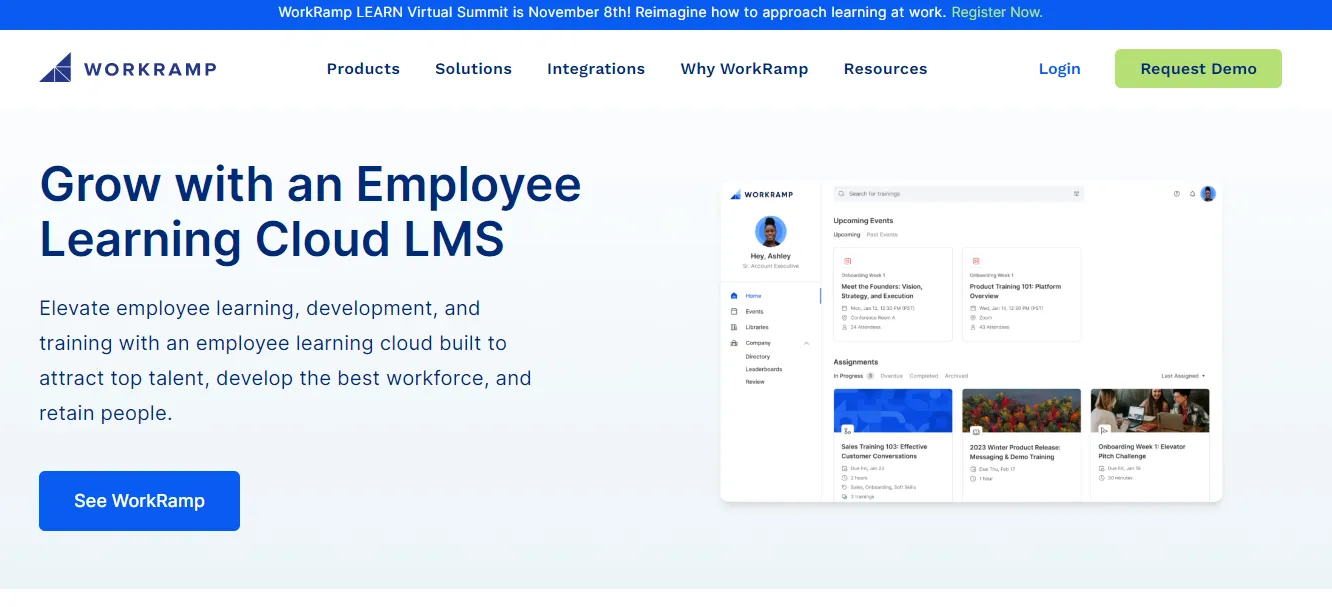Open 2023 Winter Product Release title text
1332x607 pixels.
pos(1015,452)
